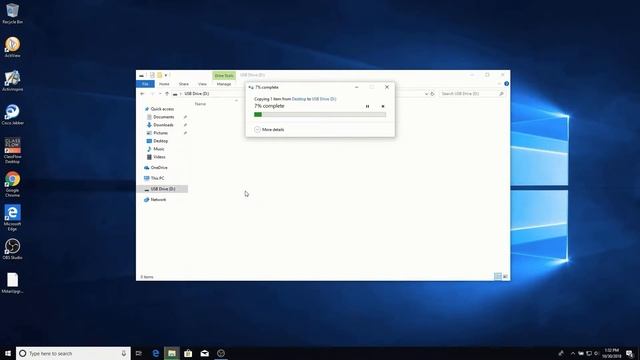Open the View ribbon tab

tap(202, 84)
